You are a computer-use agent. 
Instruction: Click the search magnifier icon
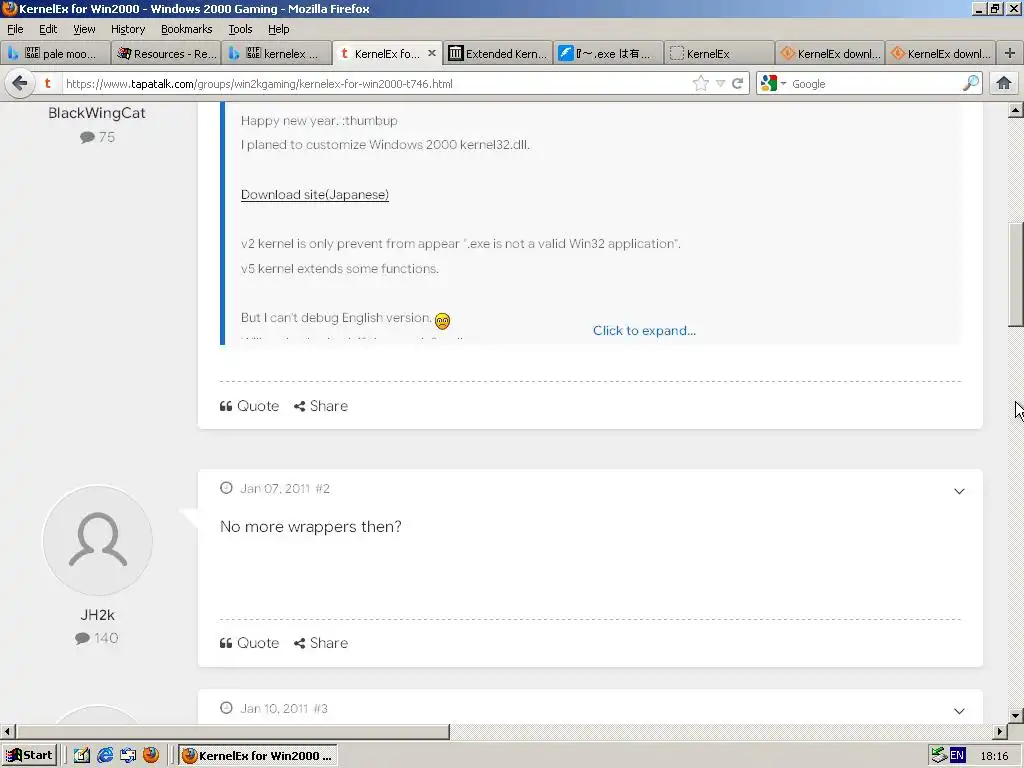click(x=970, y=83)
